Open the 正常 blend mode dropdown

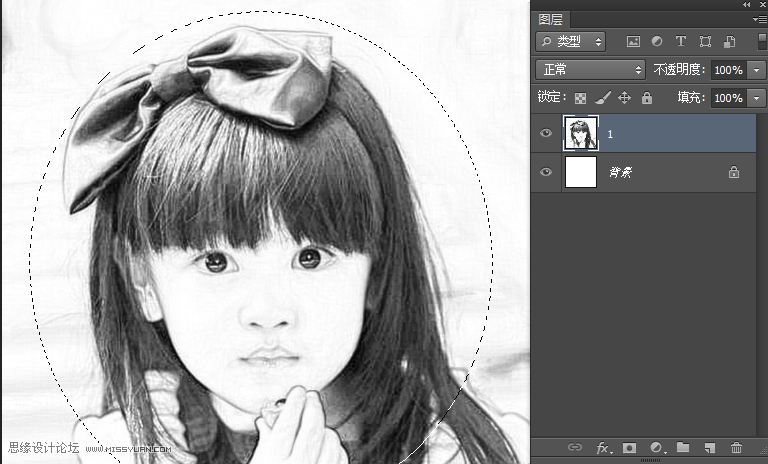(591, 70)
